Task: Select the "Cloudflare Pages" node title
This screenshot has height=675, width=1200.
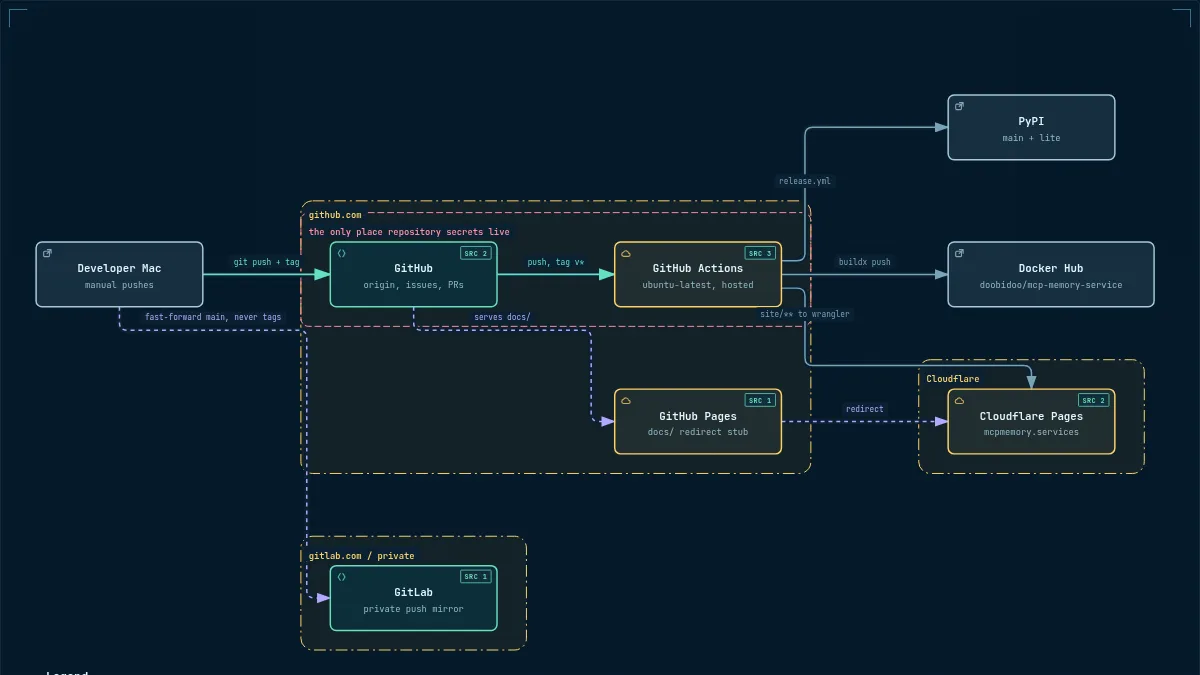Action: tap(1031, 416)
